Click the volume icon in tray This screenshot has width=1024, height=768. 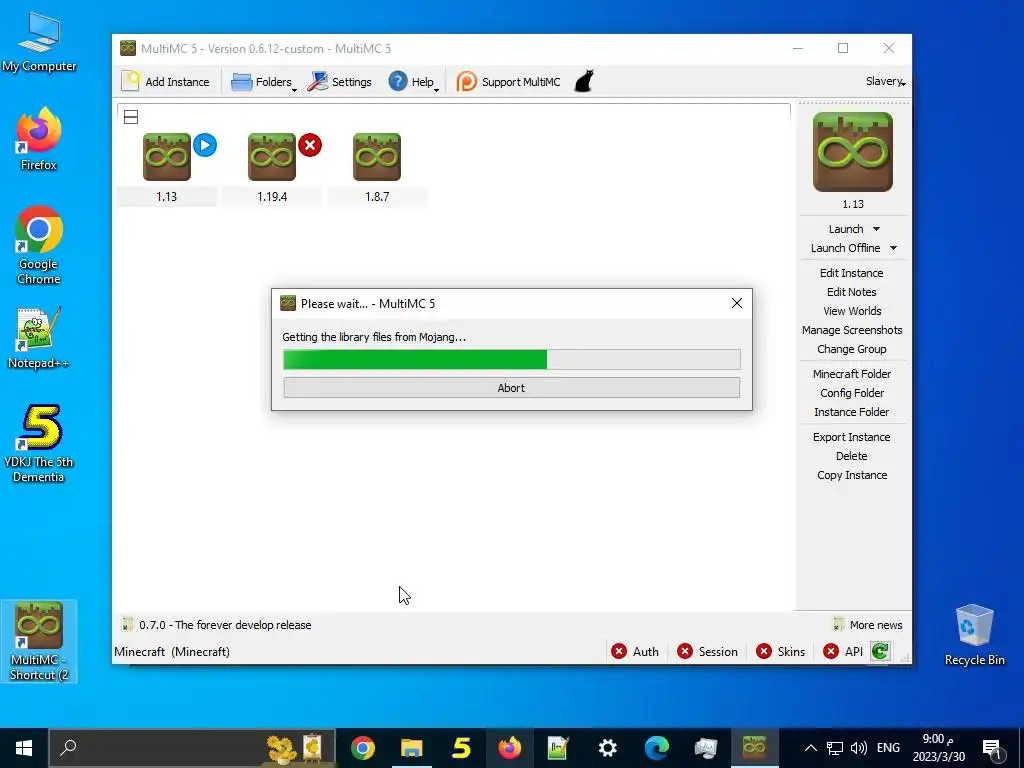coord(859,748)
